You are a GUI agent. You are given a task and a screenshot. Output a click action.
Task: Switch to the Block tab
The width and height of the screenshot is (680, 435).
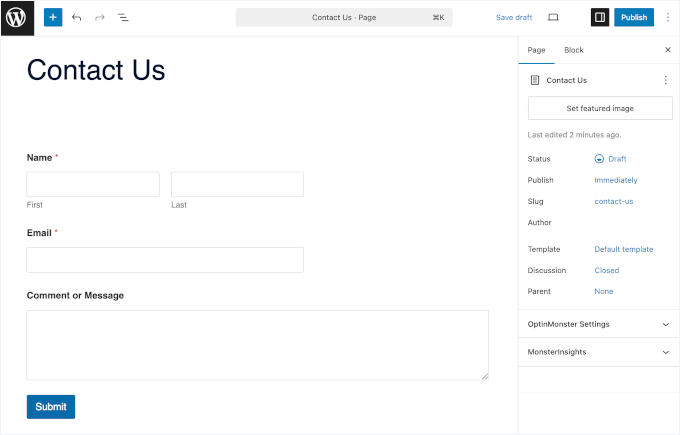click(574, 50)
